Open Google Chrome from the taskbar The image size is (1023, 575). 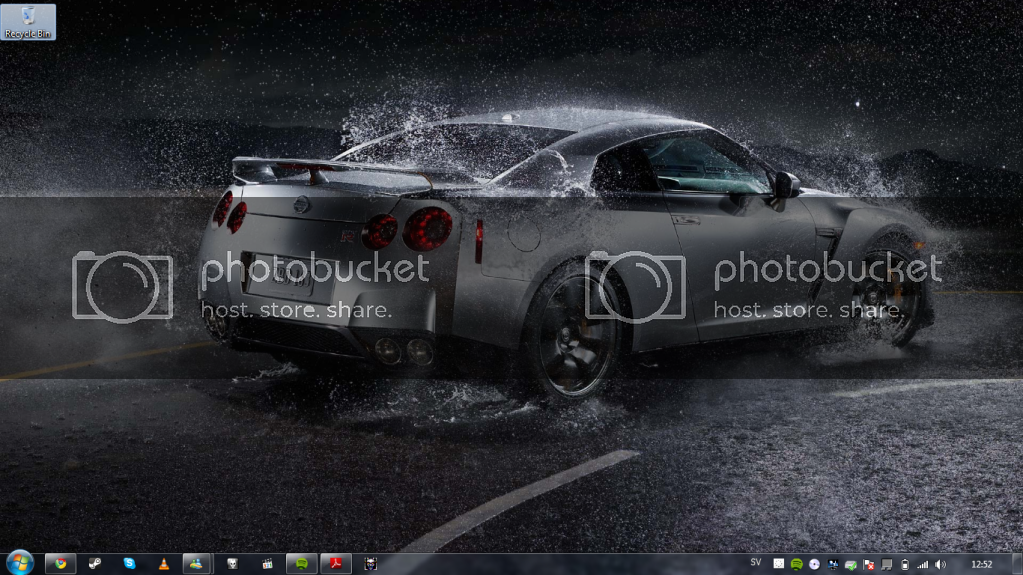pos(60,564)
